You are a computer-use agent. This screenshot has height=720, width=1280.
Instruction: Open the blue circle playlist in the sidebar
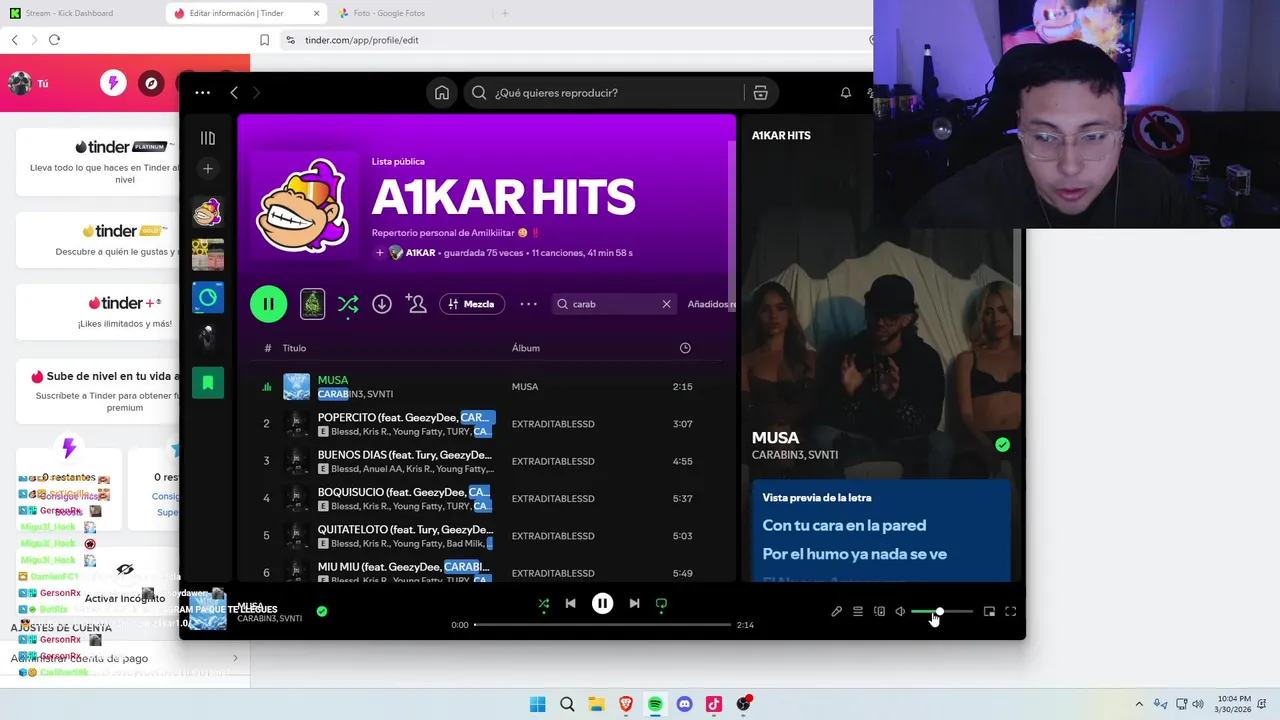point(208,298)
